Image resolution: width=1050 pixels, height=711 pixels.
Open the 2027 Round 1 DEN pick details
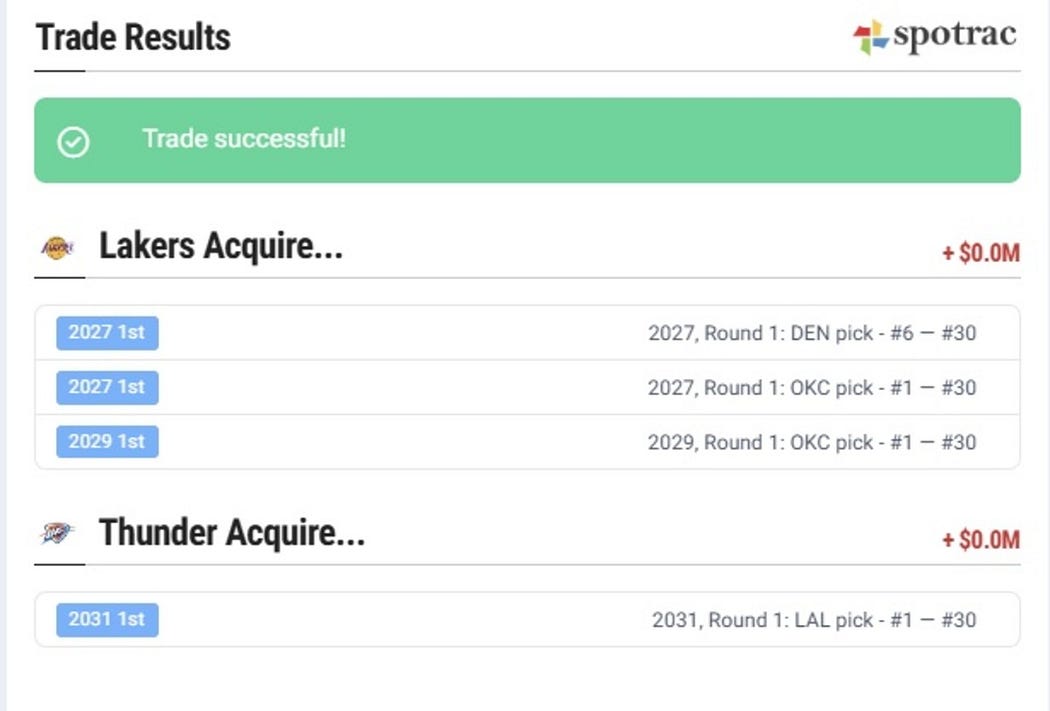(x=811, y=333)
